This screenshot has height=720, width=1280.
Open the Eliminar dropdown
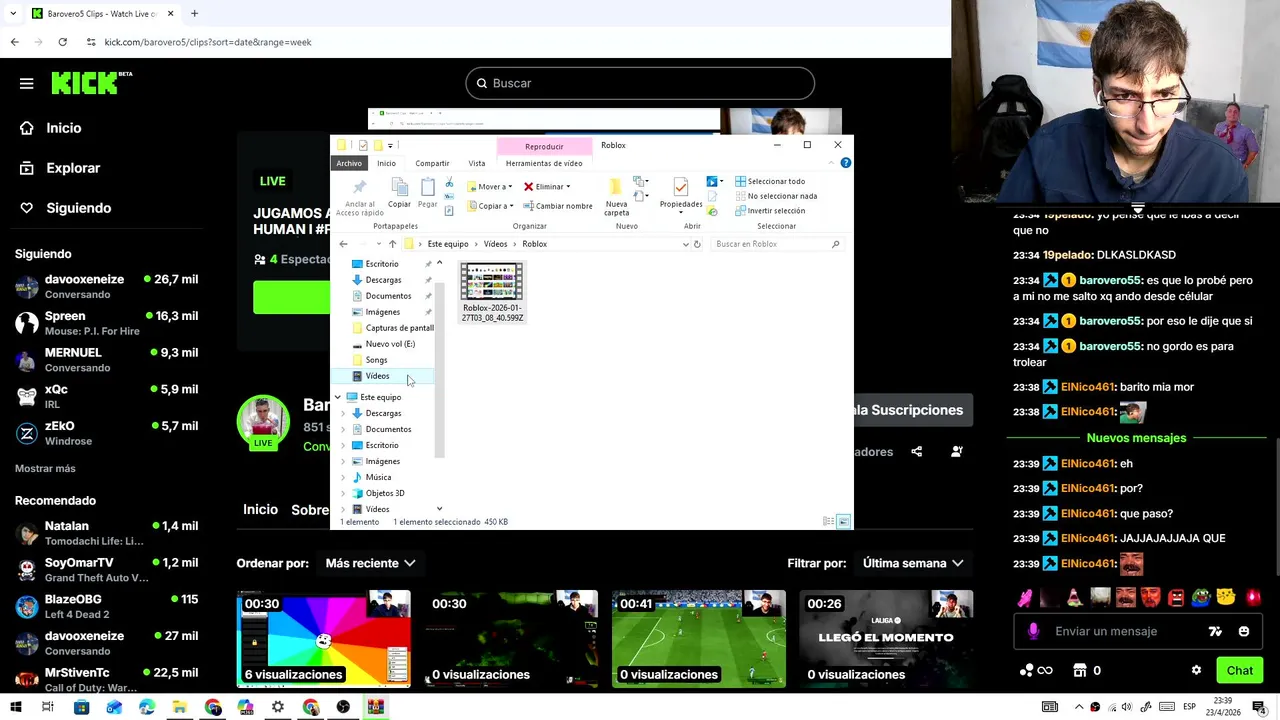pyautogui.click(x=547, y=187)
